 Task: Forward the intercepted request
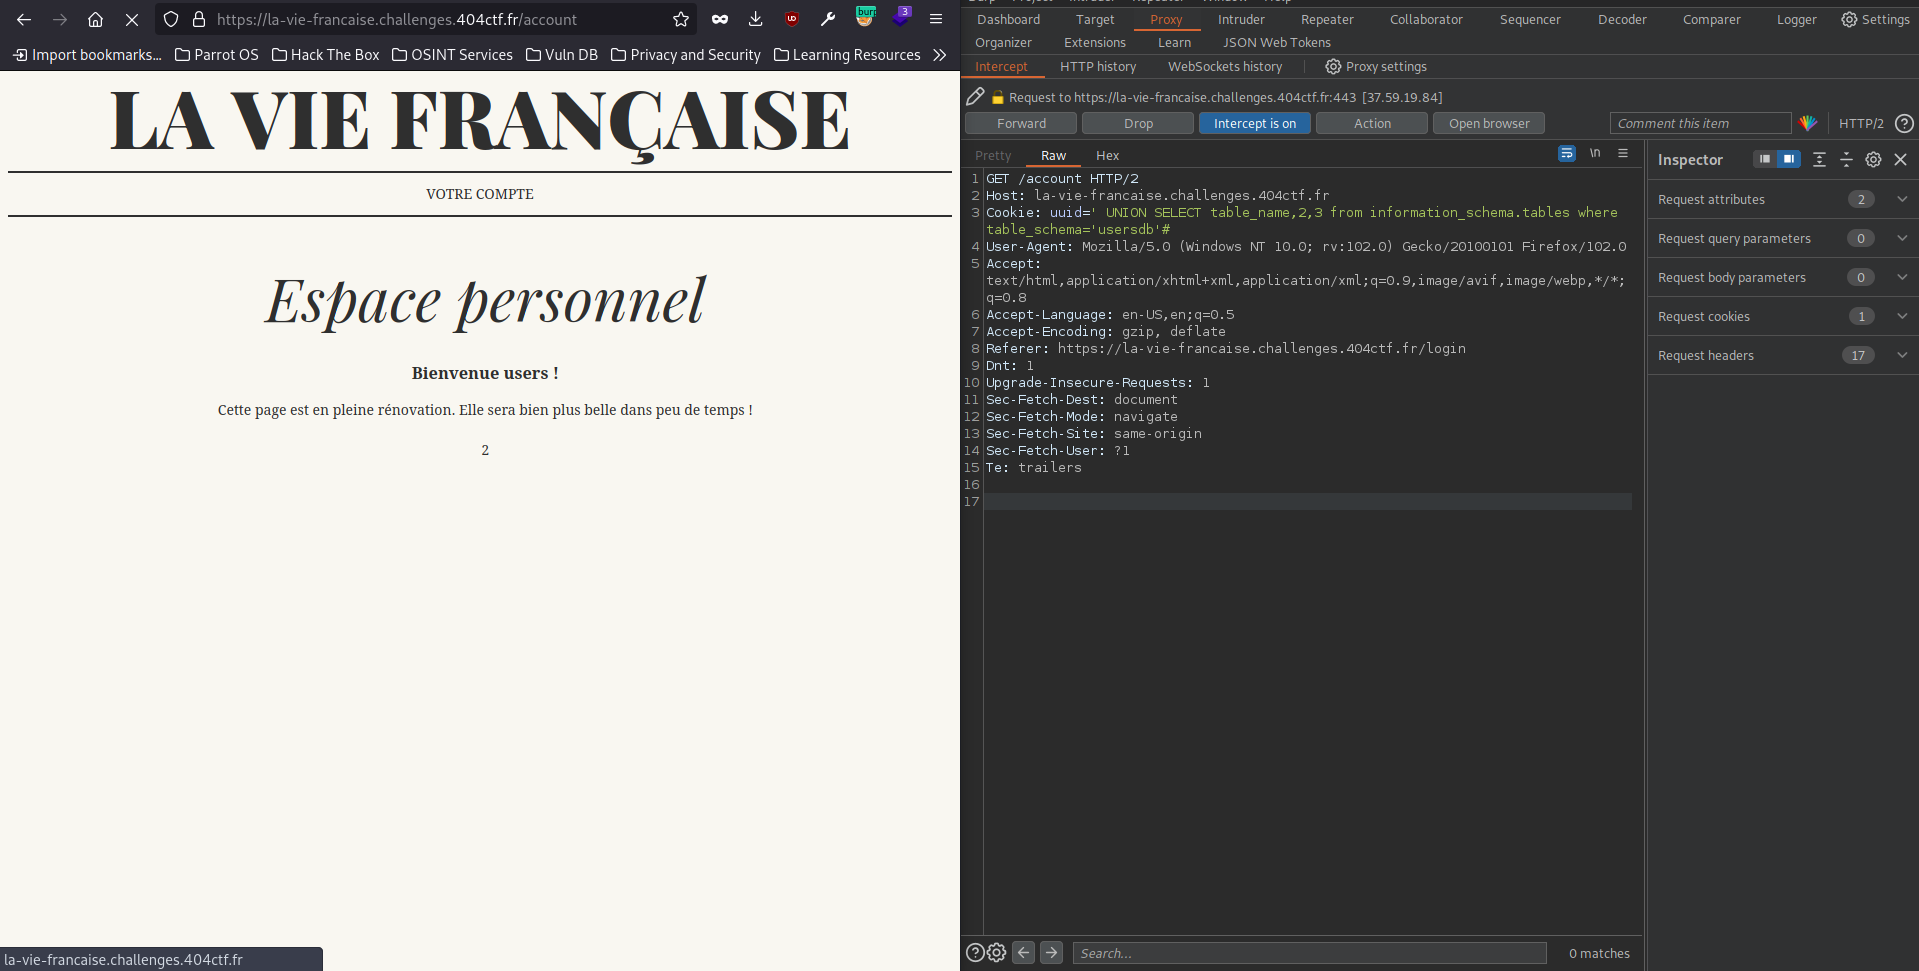tap(1020, 123)
